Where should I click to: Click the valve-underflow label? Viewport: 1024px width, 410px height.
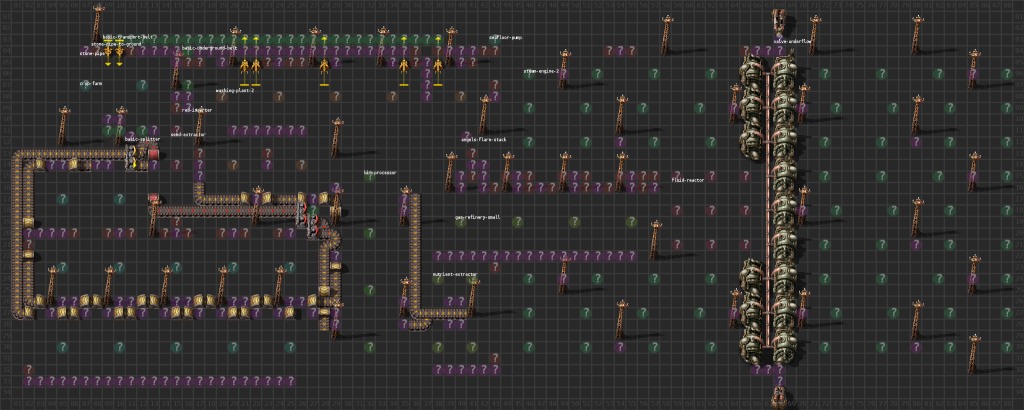point(792,40)
